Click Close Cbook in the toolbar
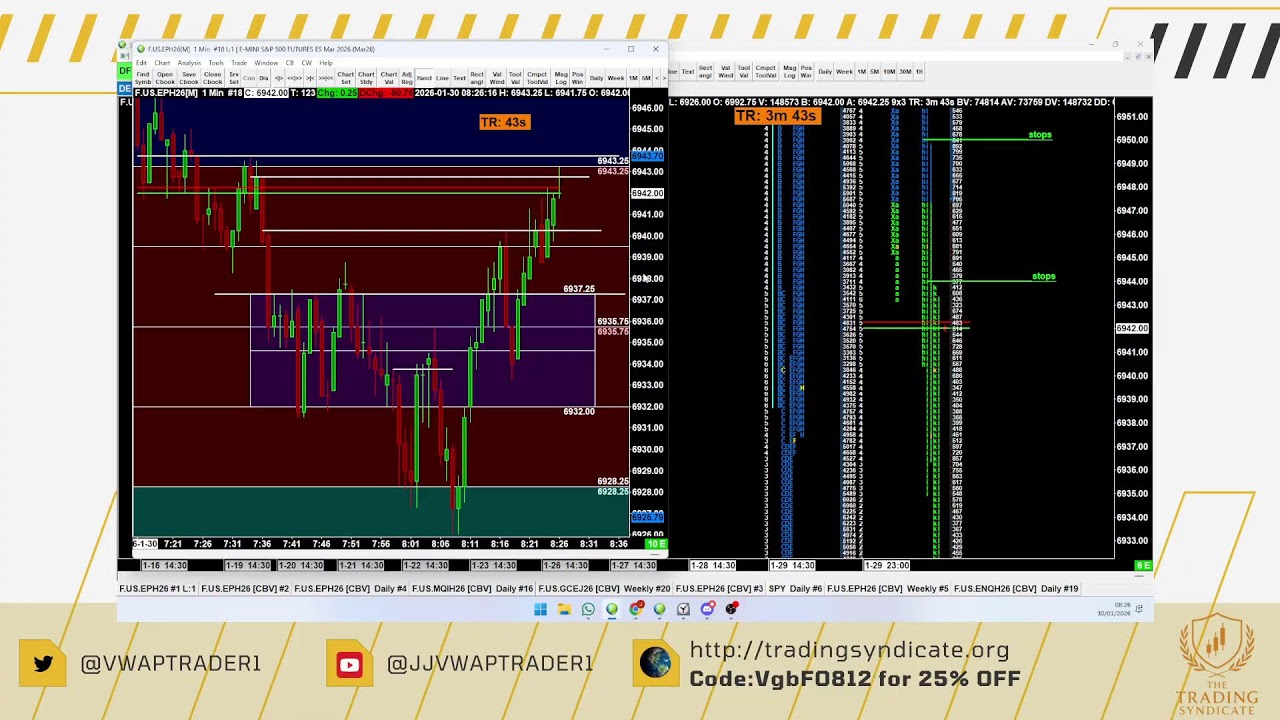The width and height of the screenshot is (1280, 720). click(212, 77)
